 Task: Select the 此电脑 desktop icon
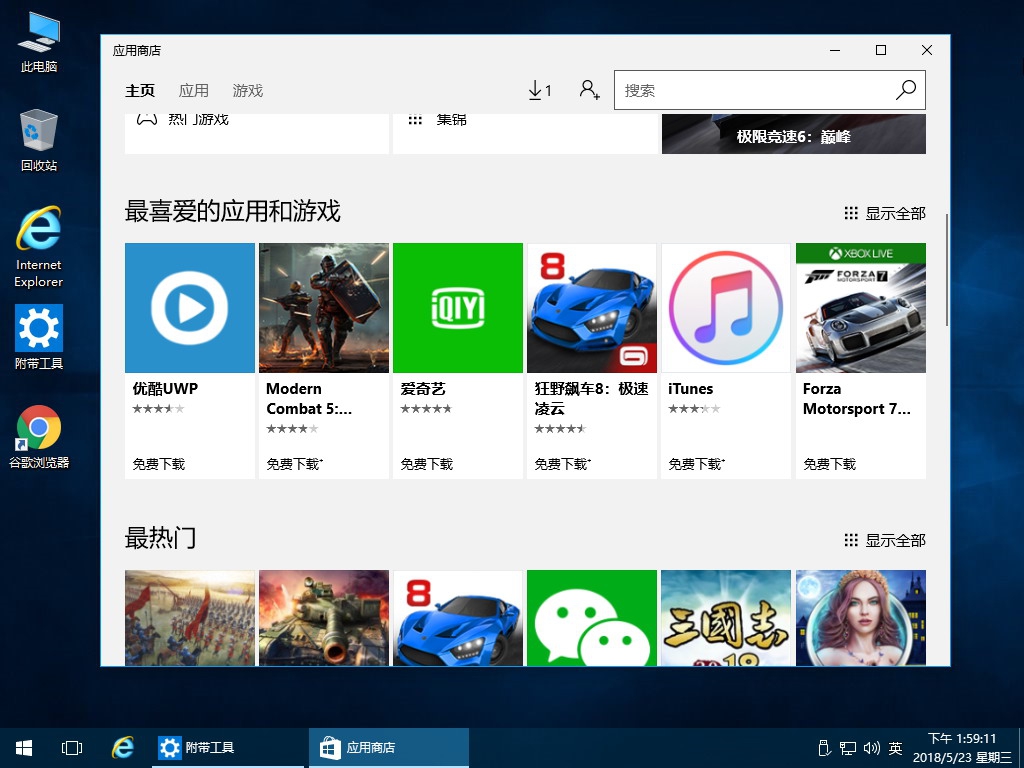[39, 42]
